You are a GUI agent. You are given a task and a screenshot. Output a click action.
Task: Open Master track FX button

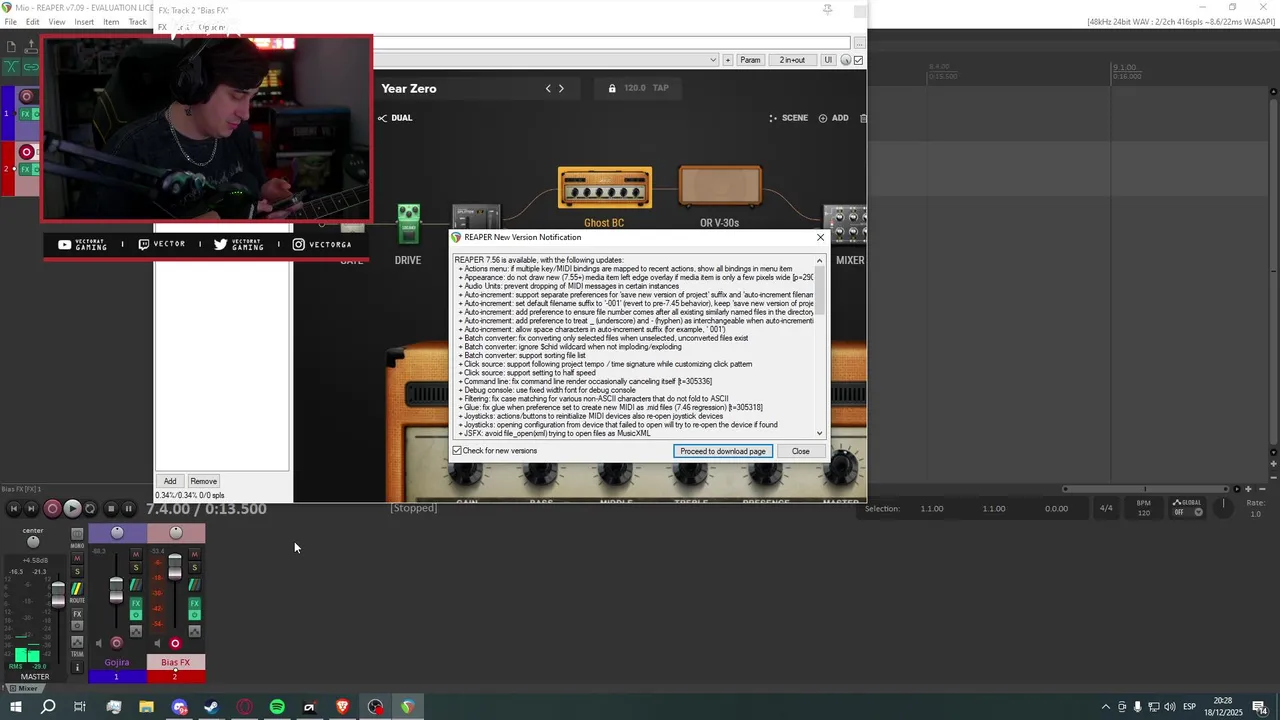(77, 614)
